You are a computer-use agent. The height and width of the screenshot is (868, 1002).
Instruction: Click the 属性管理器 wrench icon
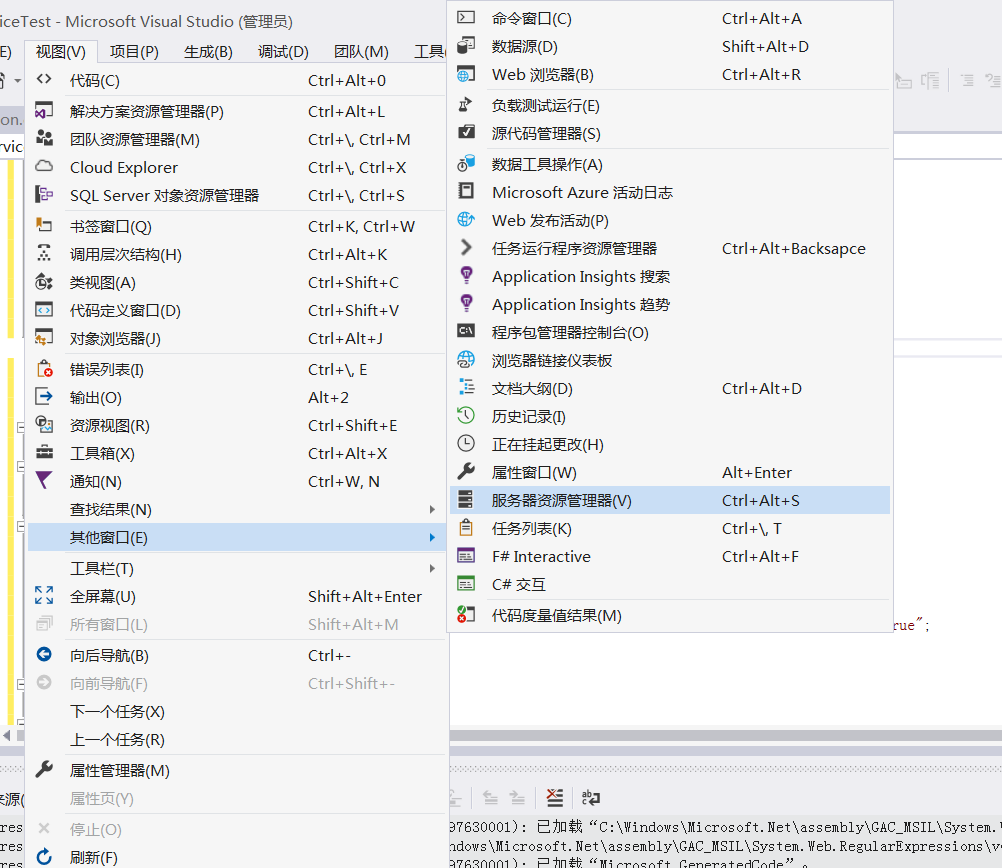point(43,769)
